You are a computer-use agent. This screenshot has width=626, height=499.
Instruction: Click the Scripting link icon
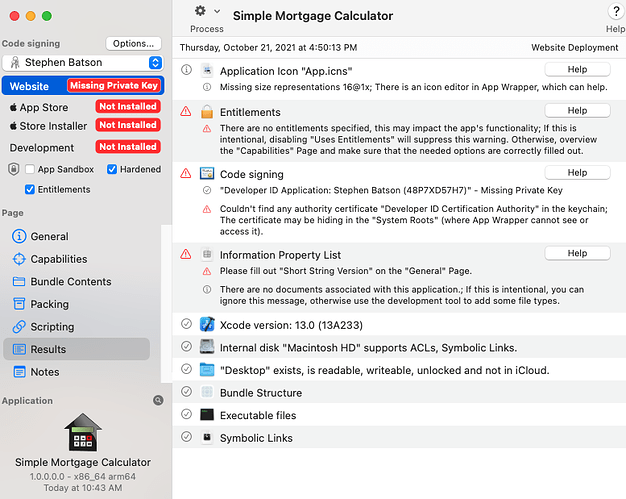click(x=19, y=327)
